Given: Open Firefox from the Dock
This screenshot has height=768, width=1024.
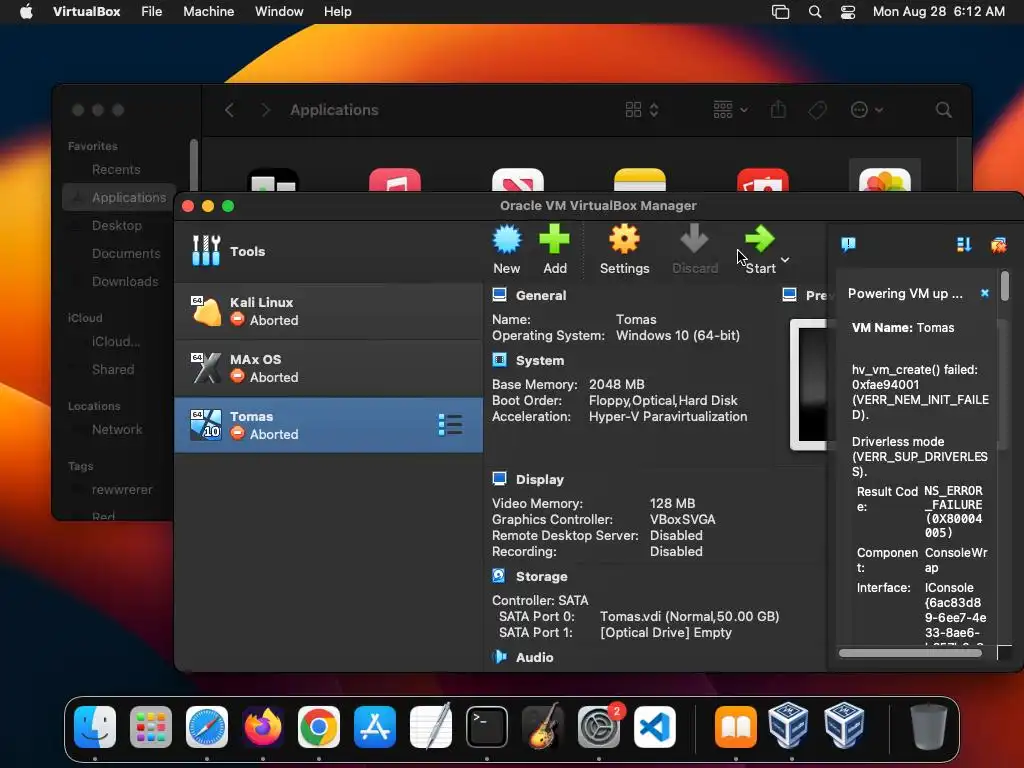Looking at the screenshot, I should click(x=263, y=726).
